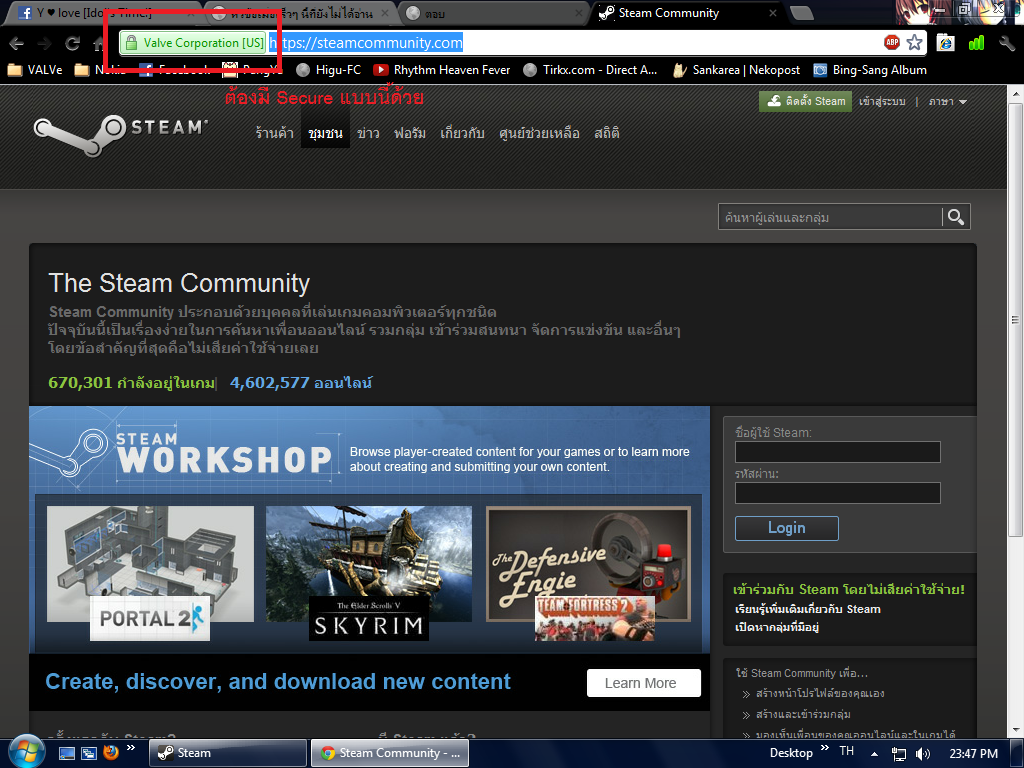The width and height of the screenshot is (1024, 768).
Task: Open the IE tab extension icon
Action: (945, 43)
